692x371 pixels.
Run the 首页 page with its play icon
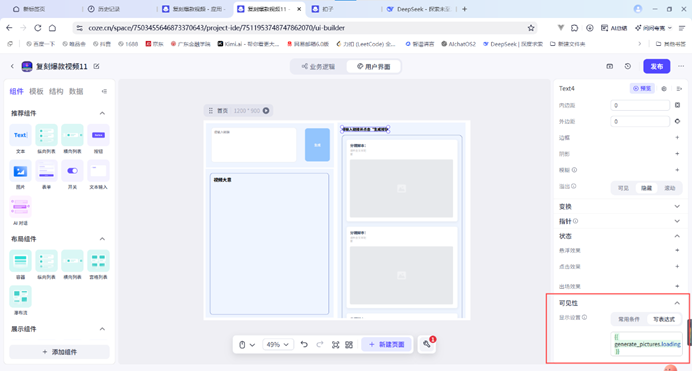(266, 111)
